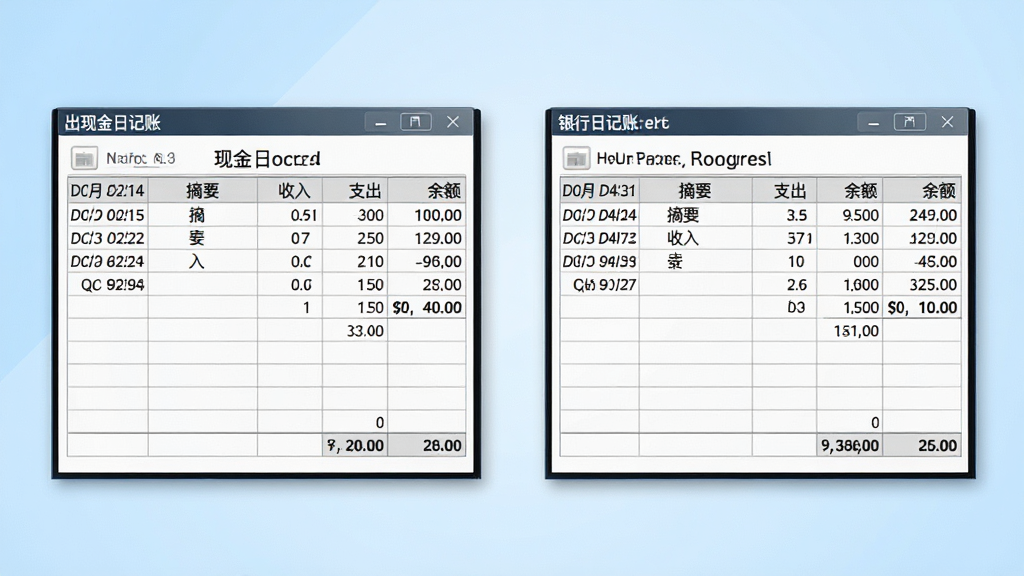This screenshot has width=1024, height=576.
Task: Select the '25.00' total cell
Action: click(x=922, y=445)
